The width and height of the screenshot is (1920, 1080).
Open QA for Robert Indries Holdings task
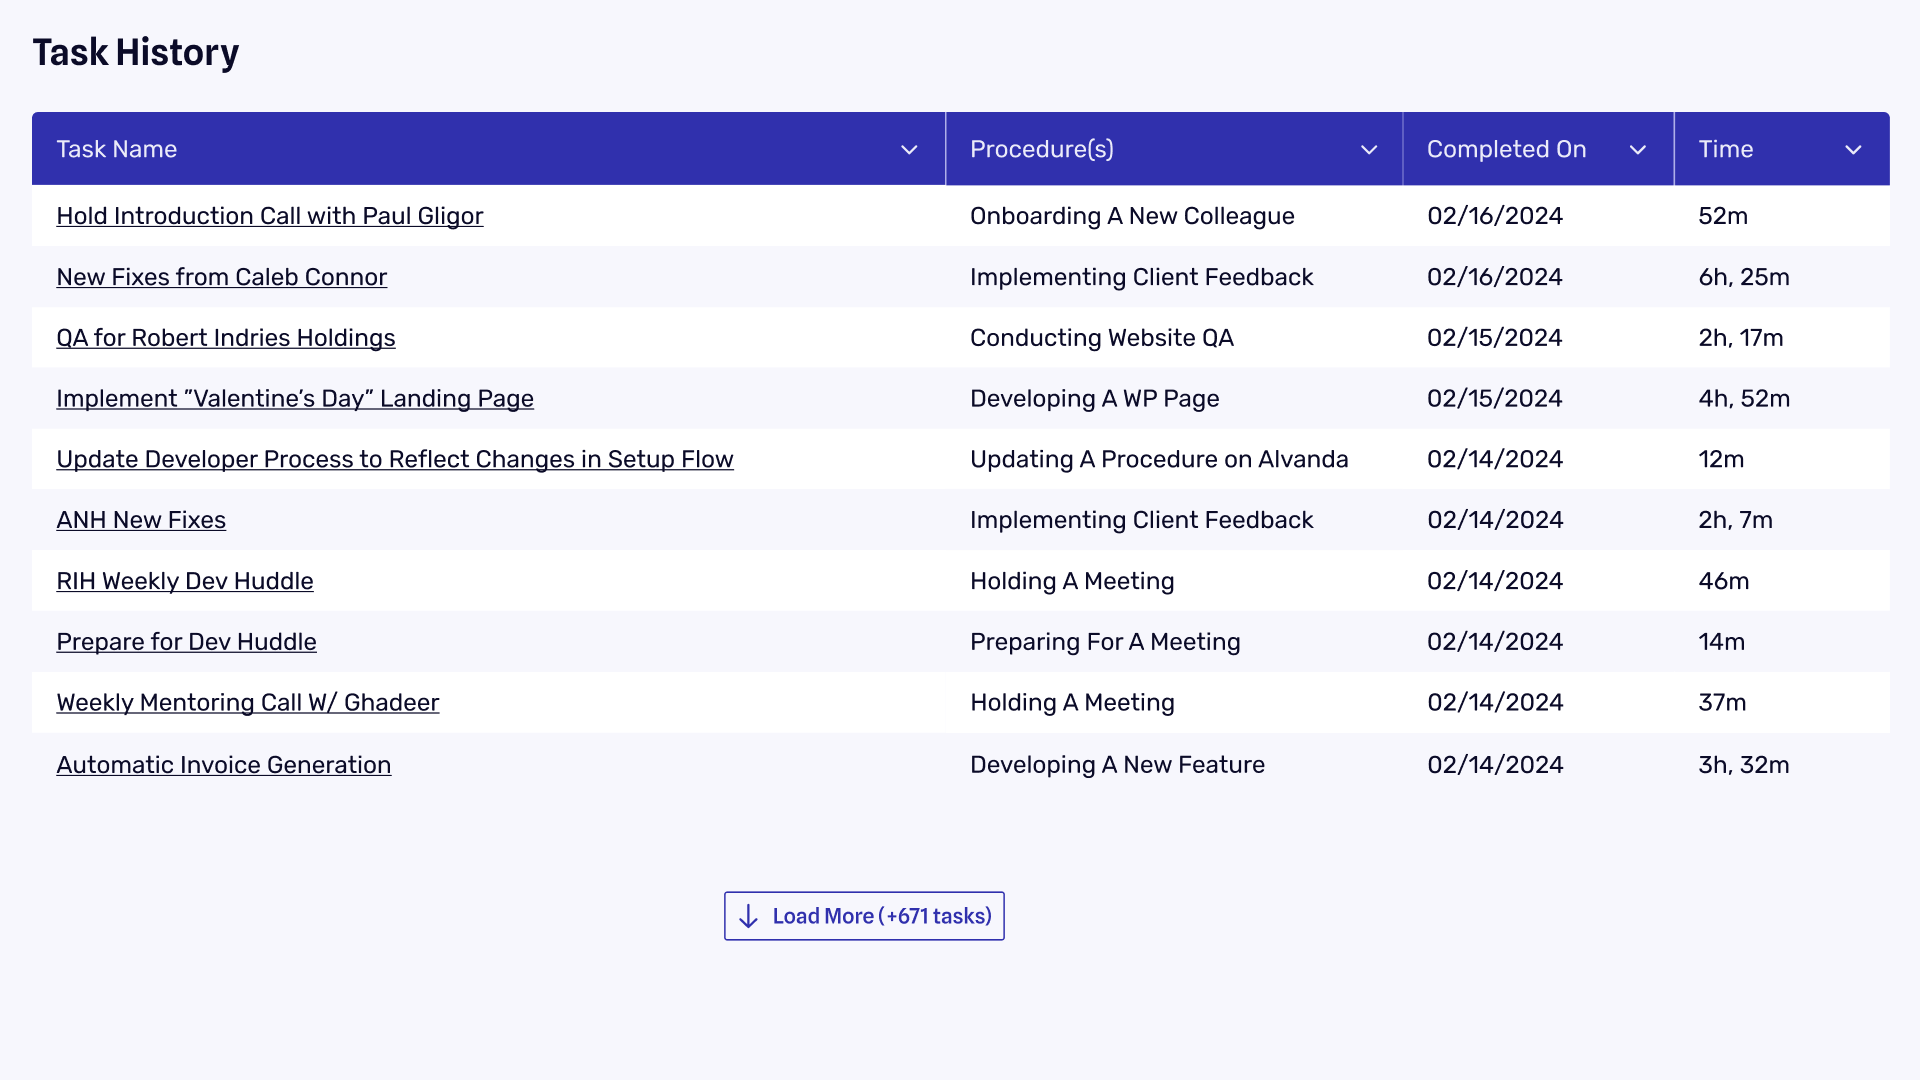pyautogui.click(x=224, y=338)
